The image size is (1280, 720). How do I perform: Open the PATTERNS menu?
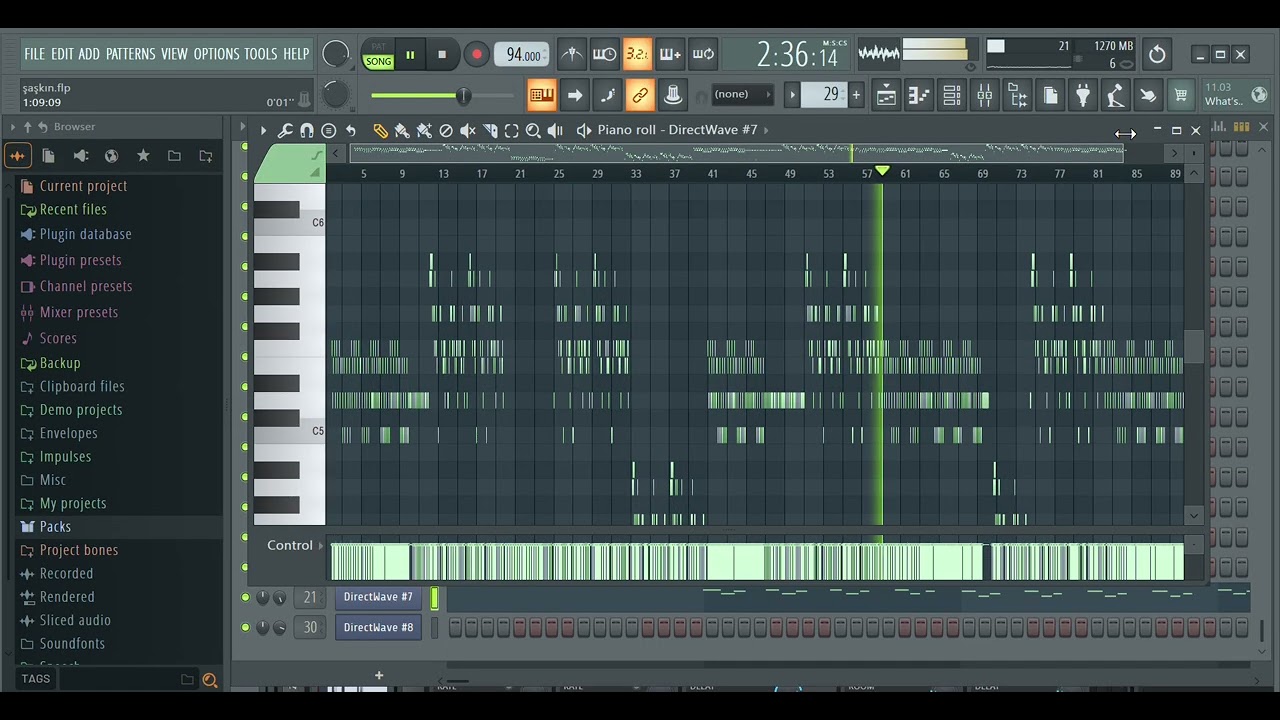point(130,54)
